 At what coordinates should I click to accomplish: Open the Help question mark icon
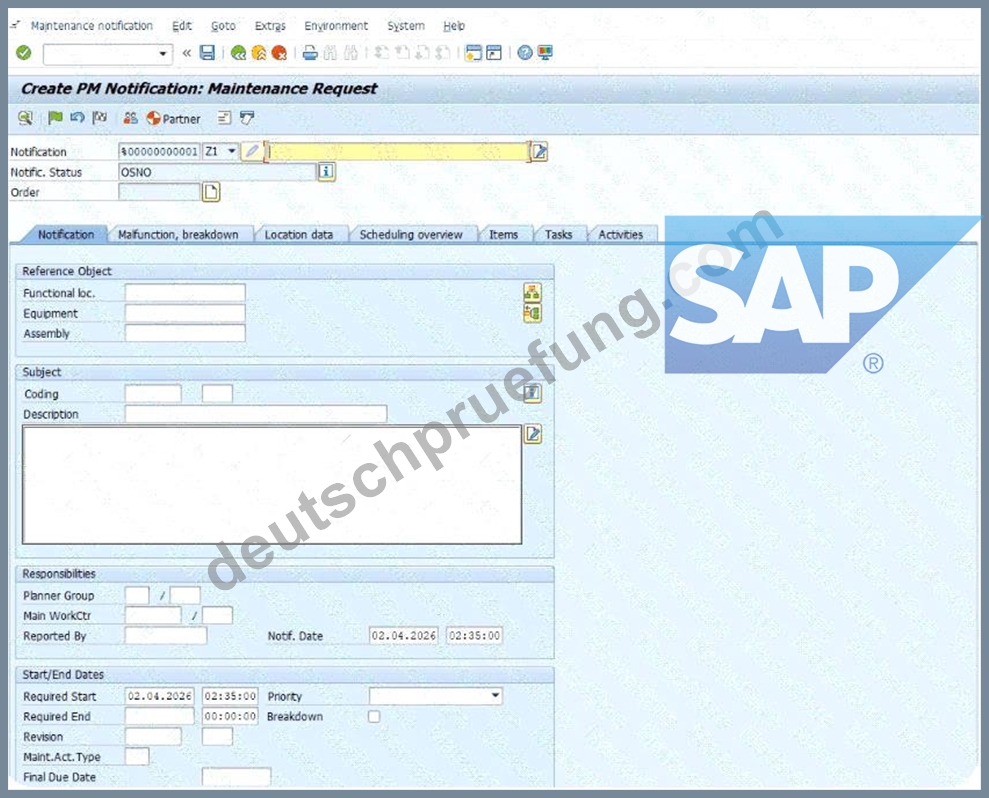pyautogui.click(x=525, y=53)
